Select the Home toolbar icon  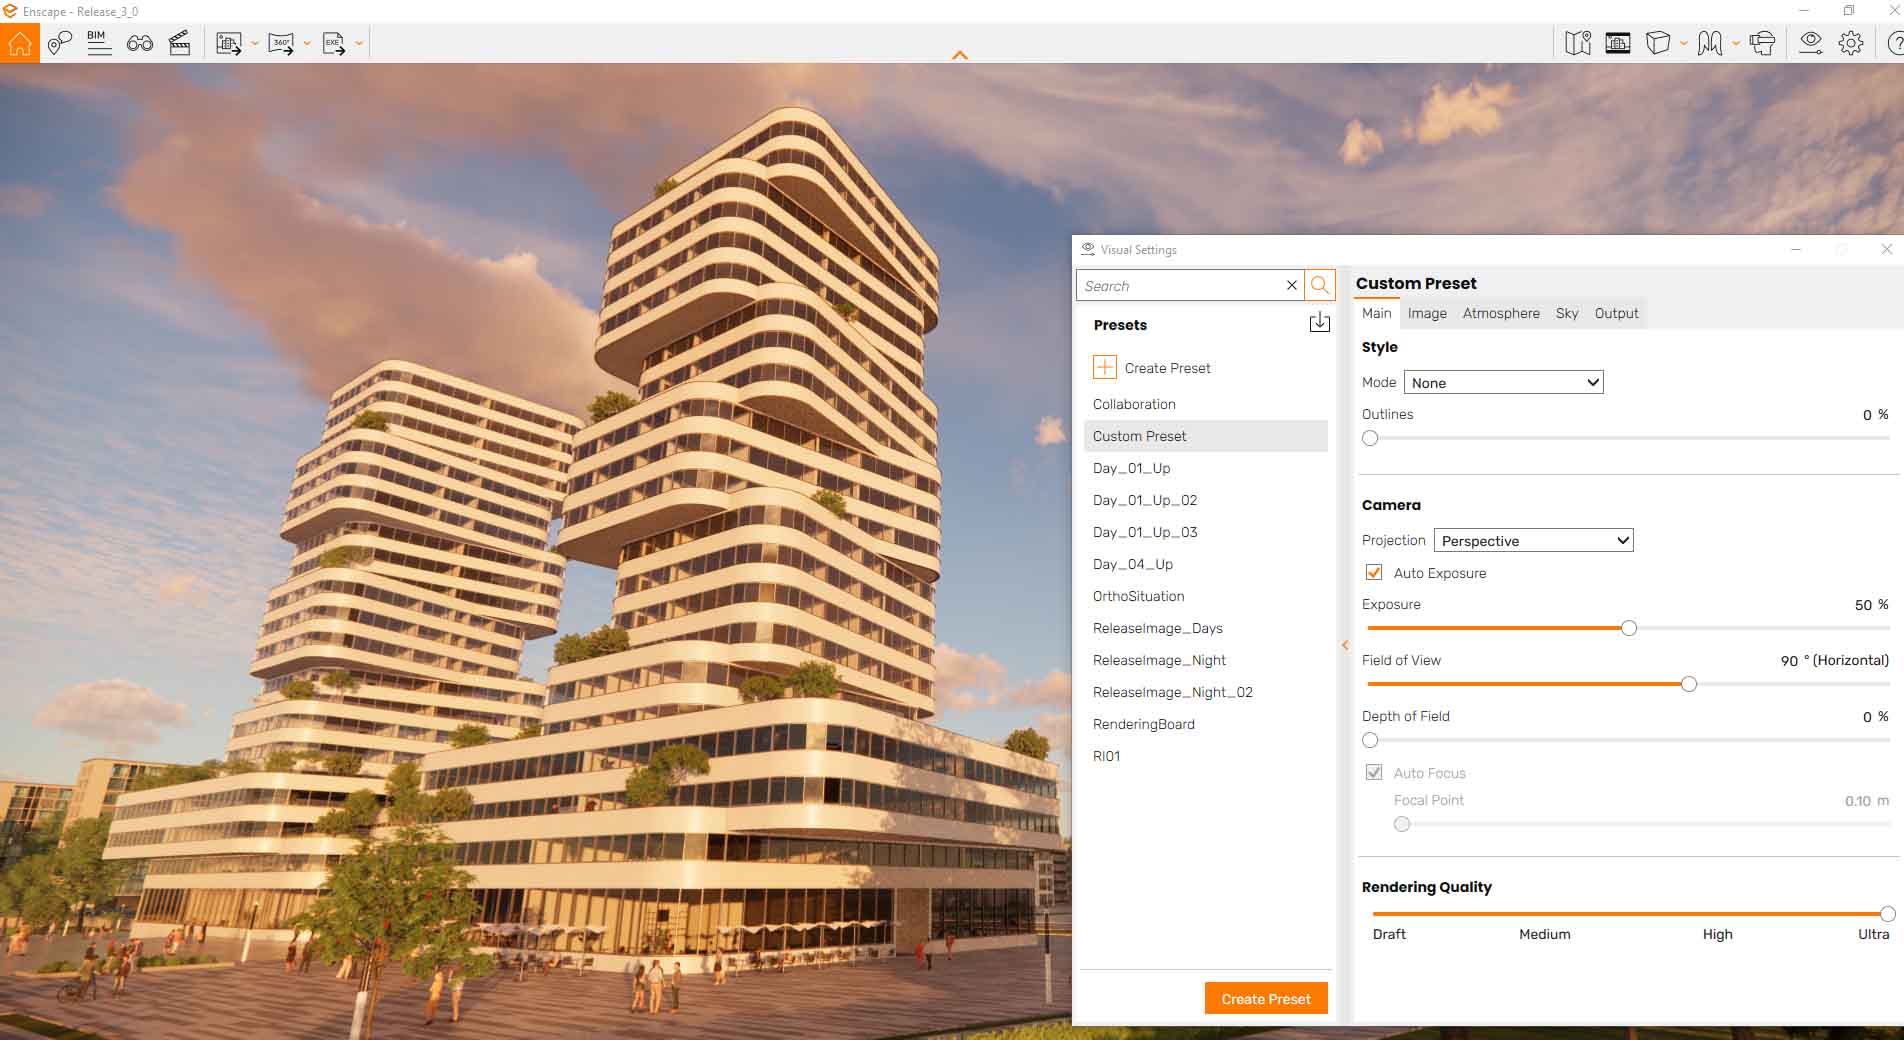pyautogui.click(x=20, y=42)
